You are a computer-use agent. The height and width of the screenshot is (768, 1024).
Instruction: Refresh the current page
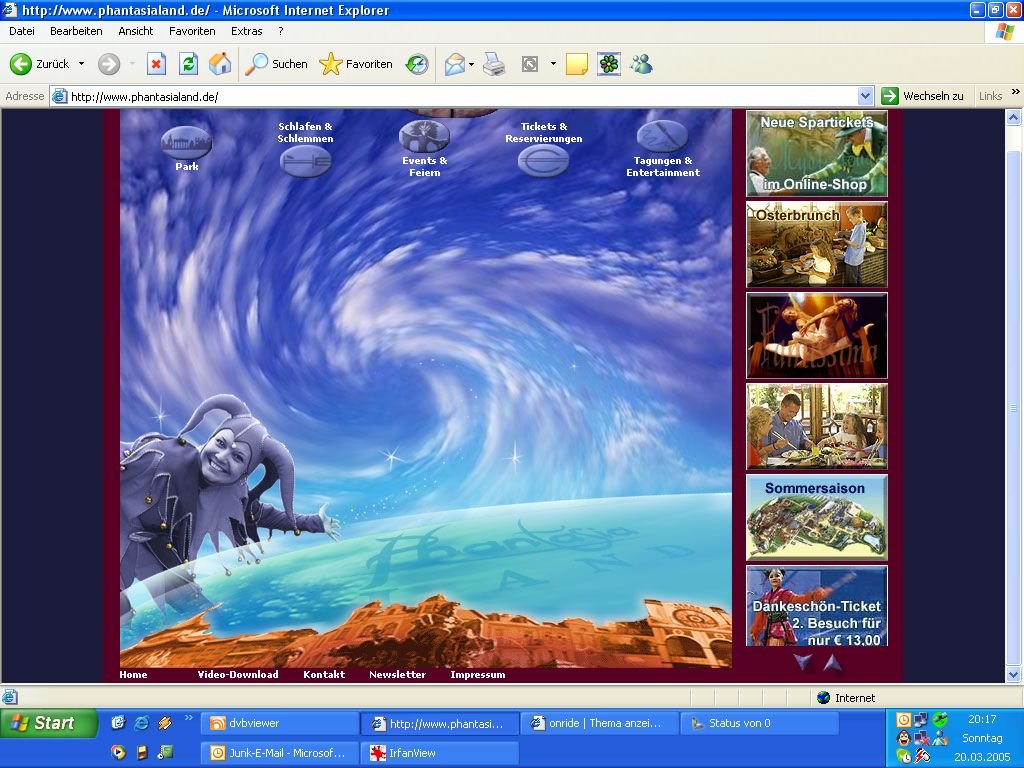pyautogui.click(x=188, y=64)
